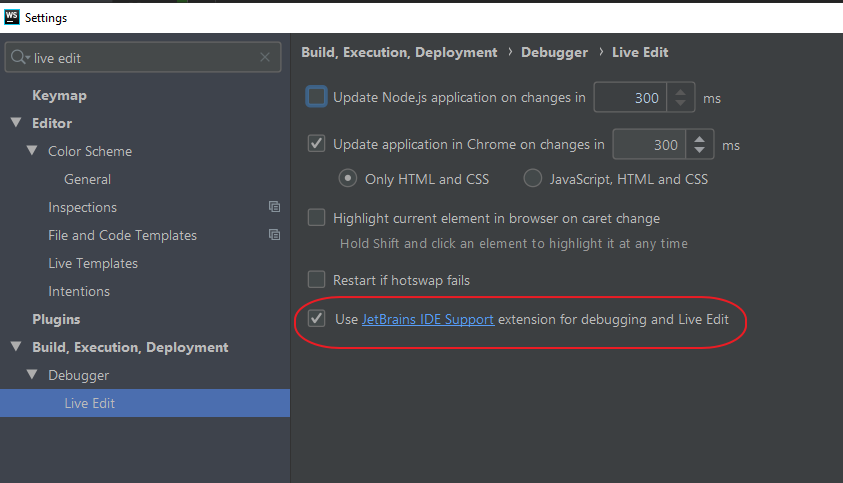Image resolution: width=843 pixels, height=483 pixels.
Task: Click the magnifier search icon
Action: click(x=20, y=58)
